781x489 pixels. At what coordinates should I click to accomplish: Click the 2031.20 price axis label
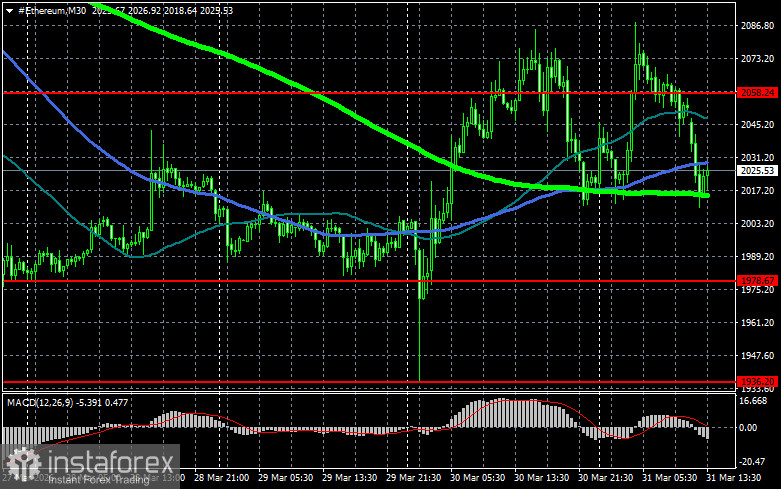[x=758, y=158]
